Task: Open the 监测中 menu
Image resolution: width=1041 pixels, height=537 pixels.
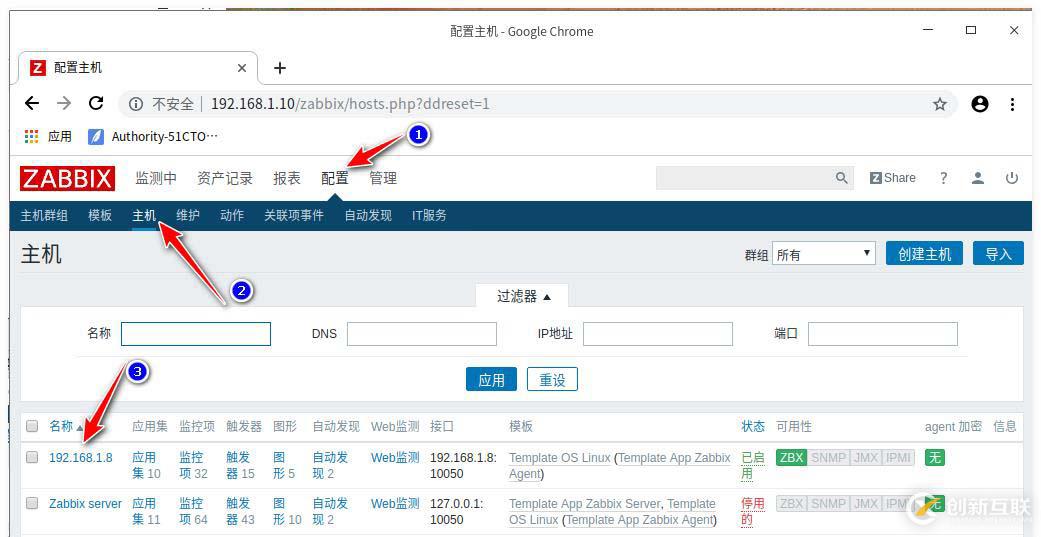Action: (x=156, y=178)
